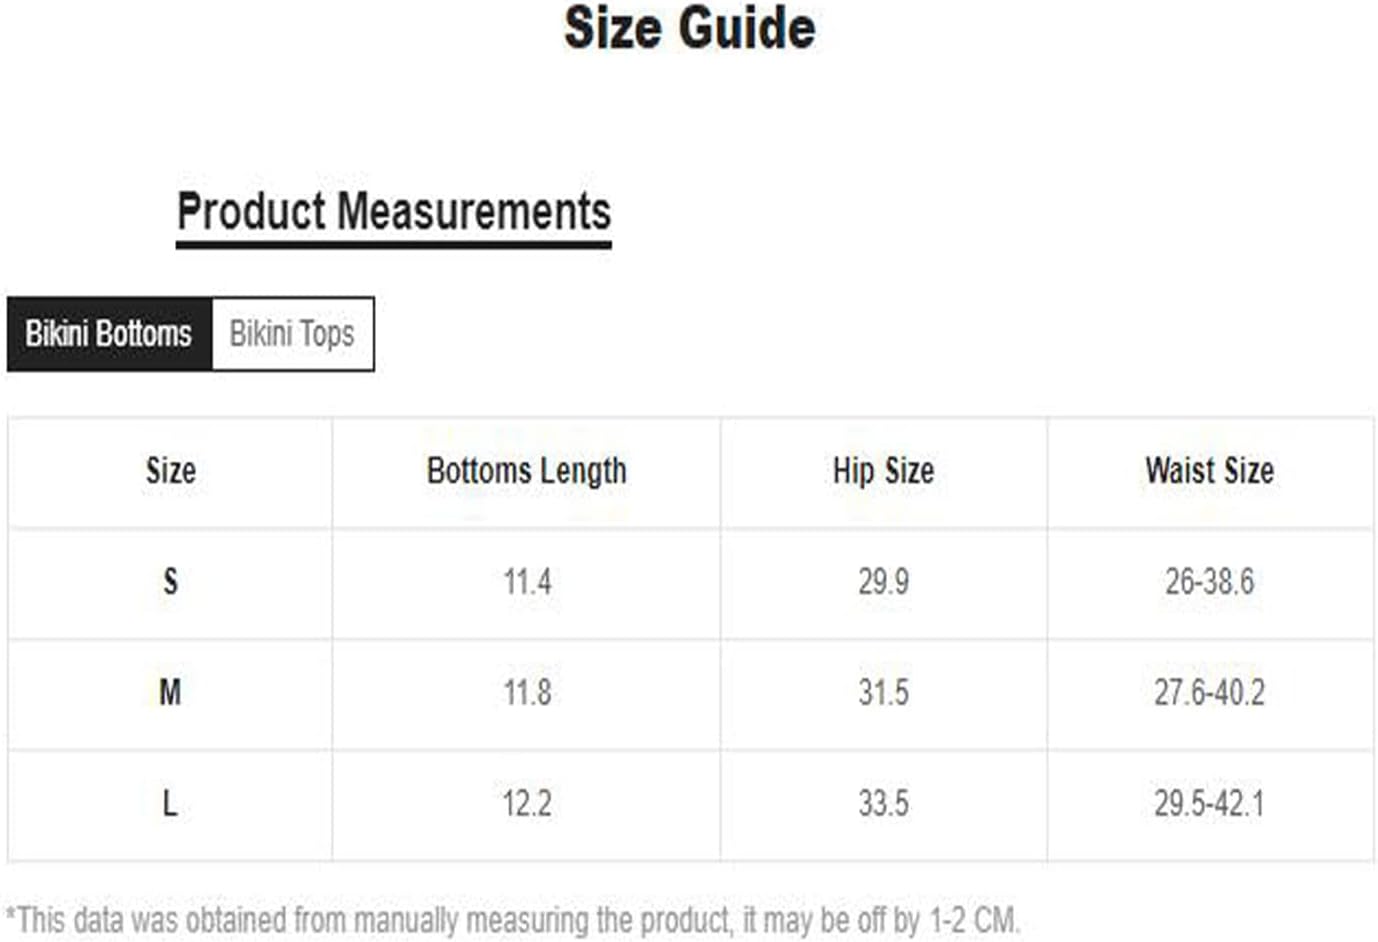1378x942 pixels.
Task: Click the 31.5 hip size value
Action: coord(884,692)
